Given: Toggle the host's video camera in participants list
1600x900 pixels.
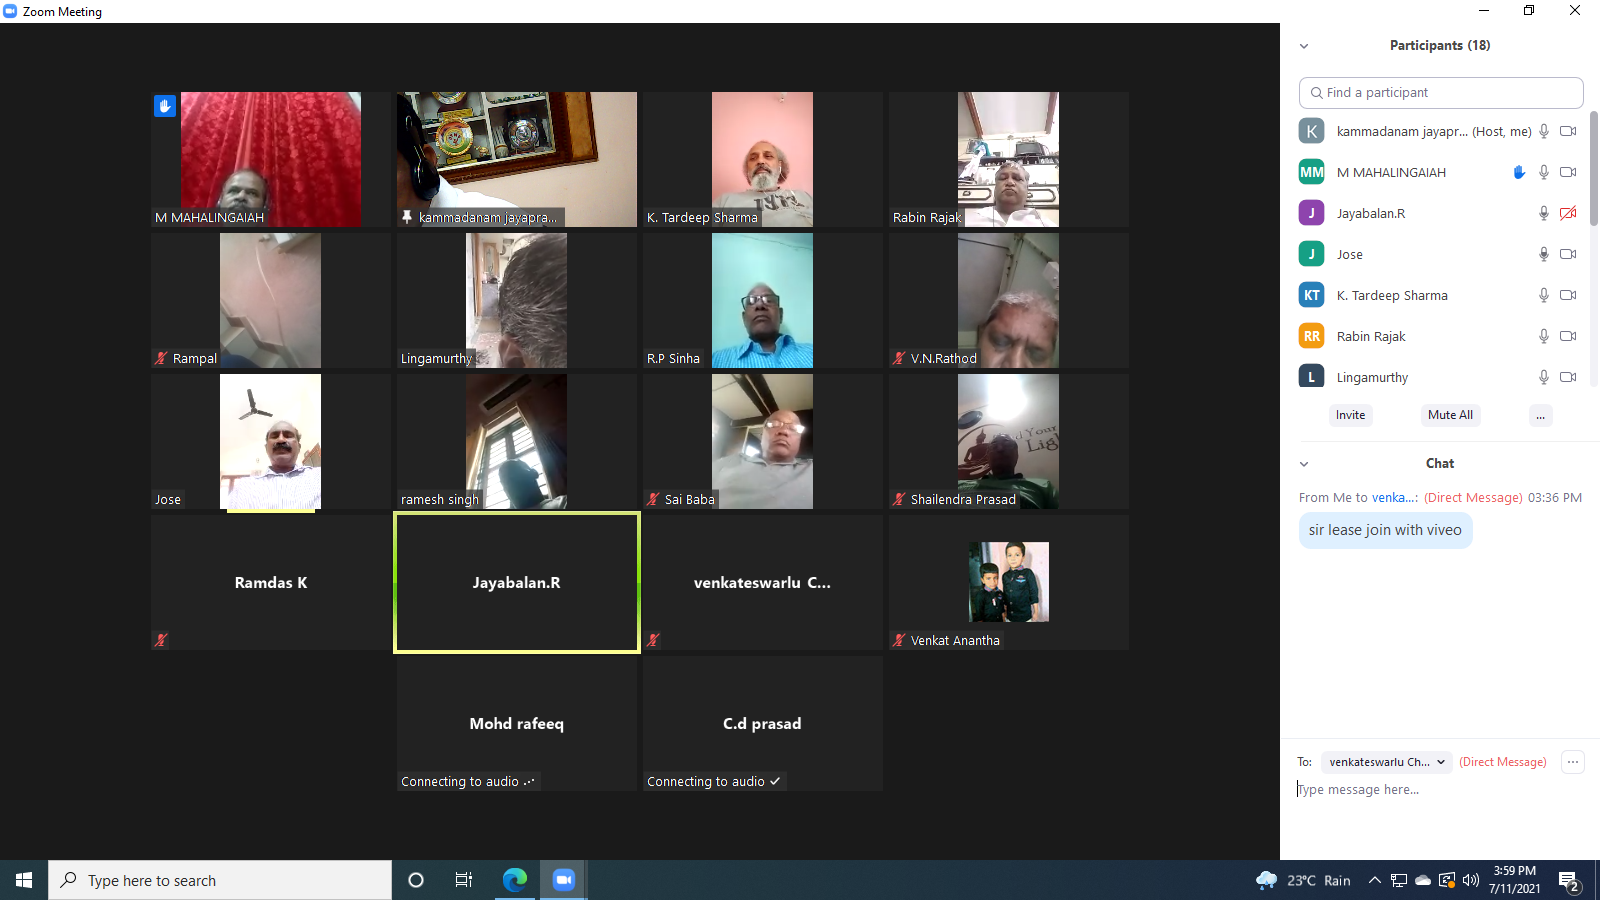Looking at the screenshot, I should (x=1568, y=131).
